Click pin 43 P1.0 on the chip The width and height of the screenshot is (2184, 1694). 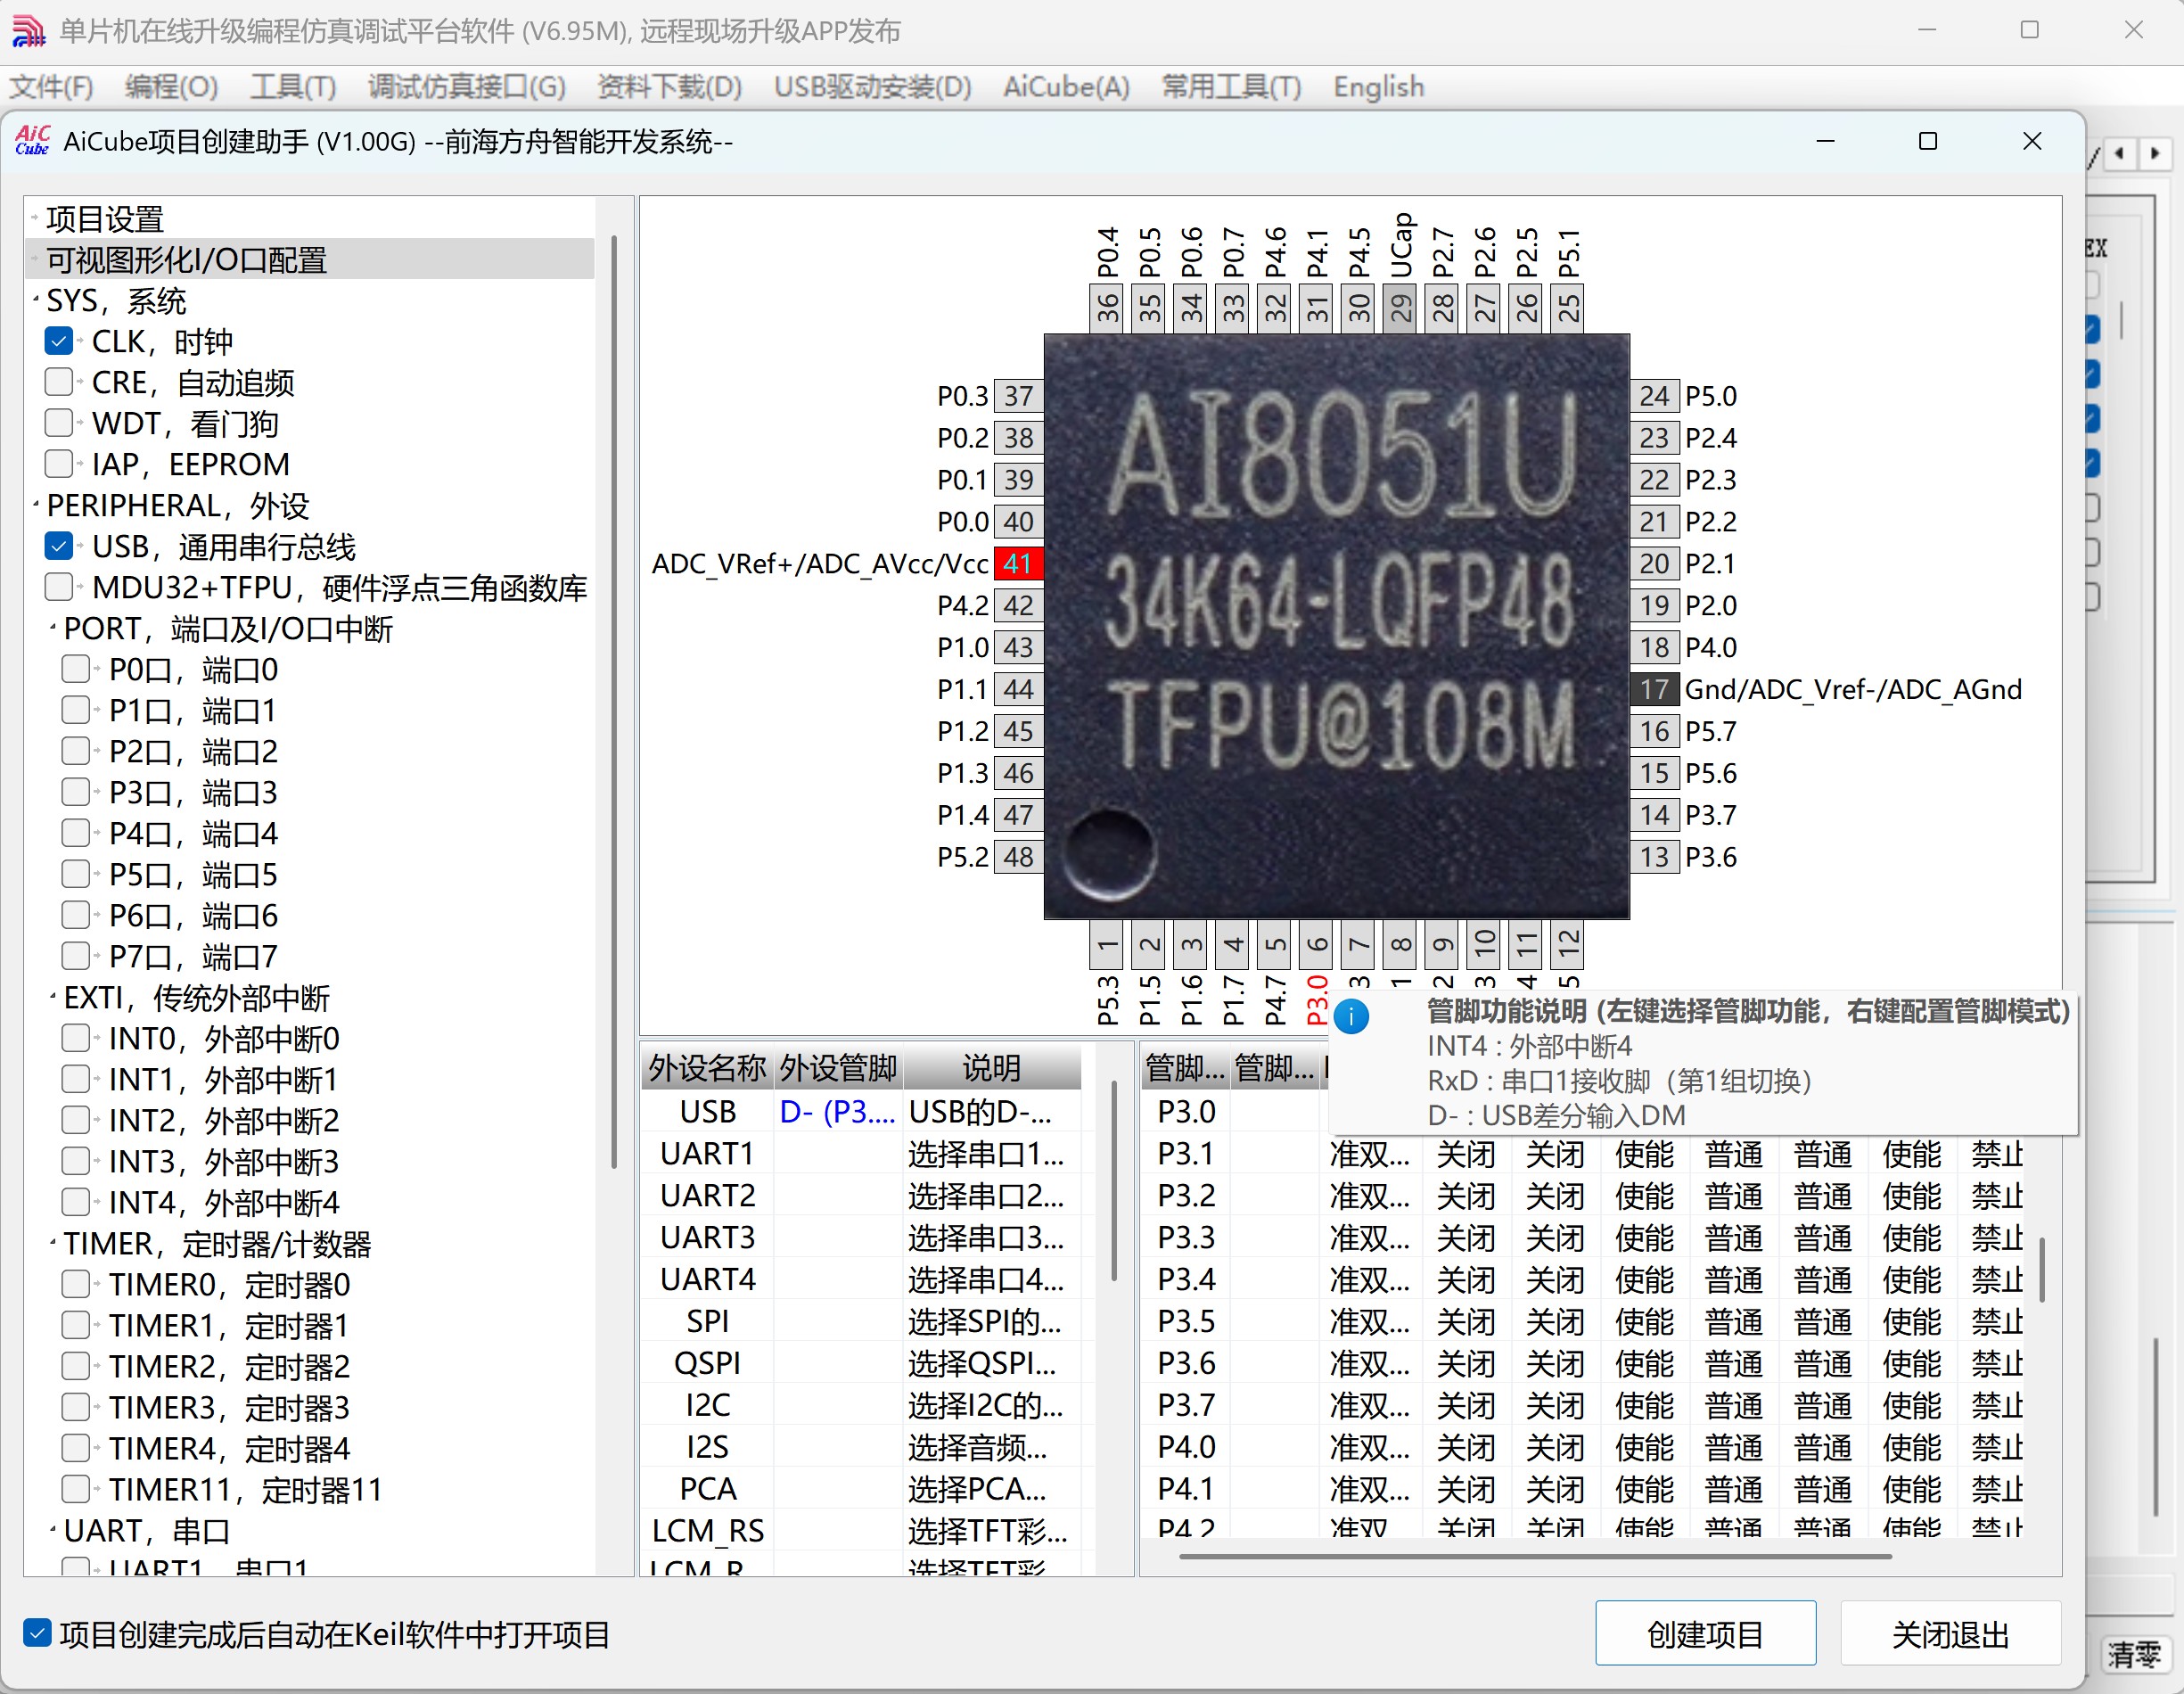[x=1018, y=648]
